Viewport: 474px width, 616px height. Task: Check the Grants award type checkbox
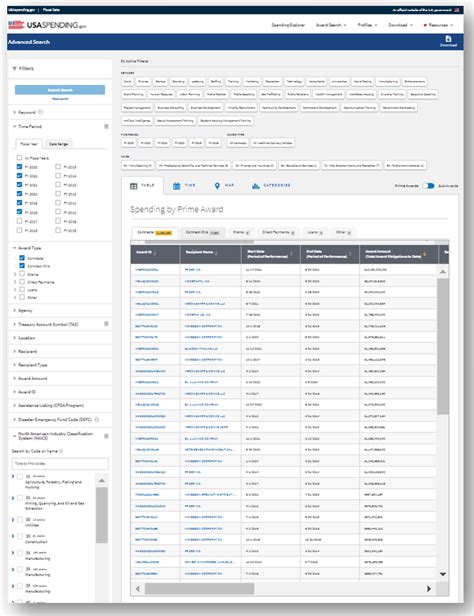pyautogui.click(x=22, y=274)
